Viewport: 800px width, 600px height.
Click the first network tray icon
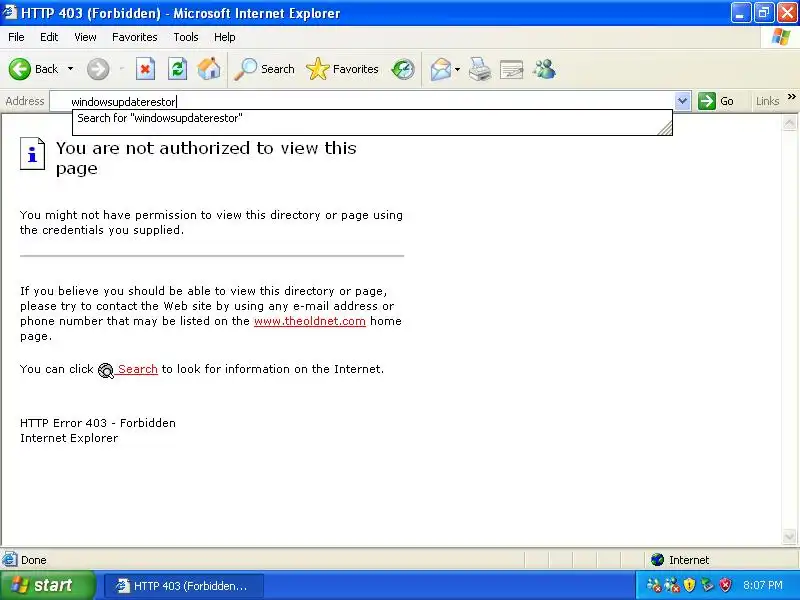654,585
